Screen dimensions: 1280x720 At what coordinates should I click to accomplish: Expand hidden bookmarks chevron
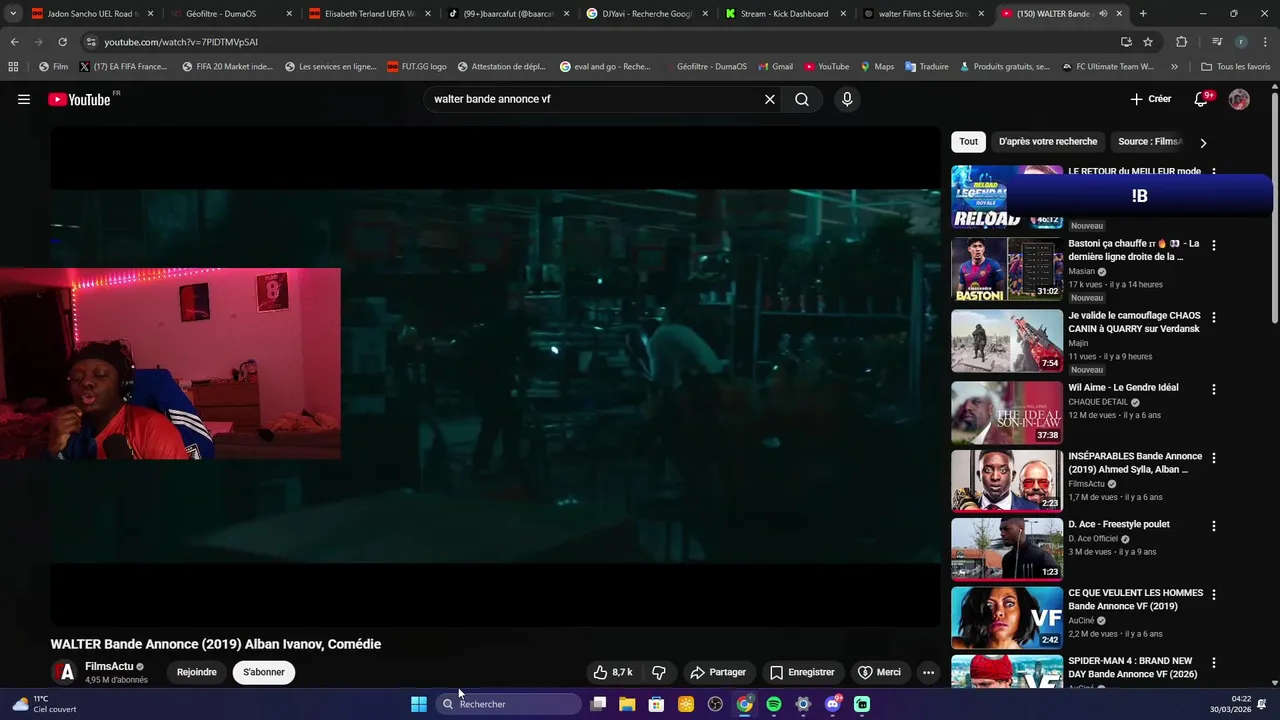[x=1174, y=67]
